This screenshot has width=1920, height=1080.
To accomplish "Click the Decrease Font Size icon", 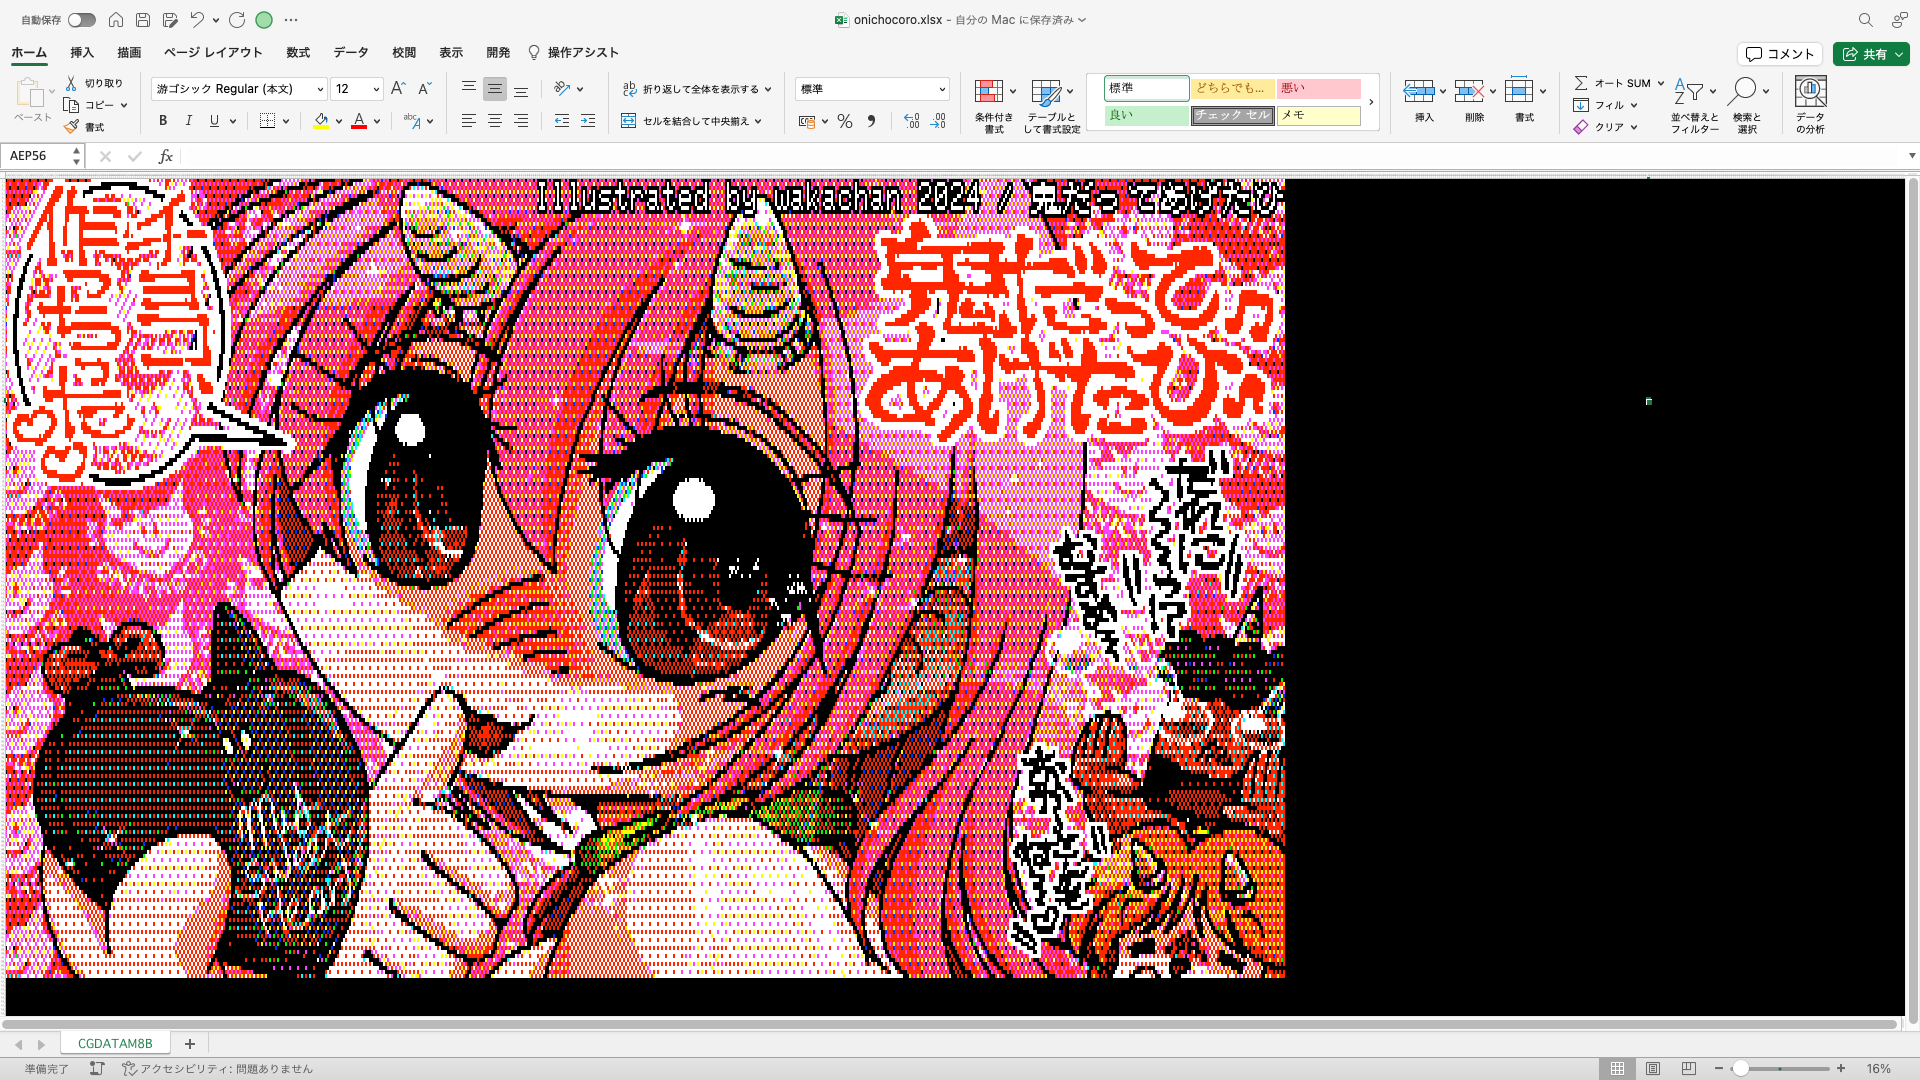I will coord(424,88).
